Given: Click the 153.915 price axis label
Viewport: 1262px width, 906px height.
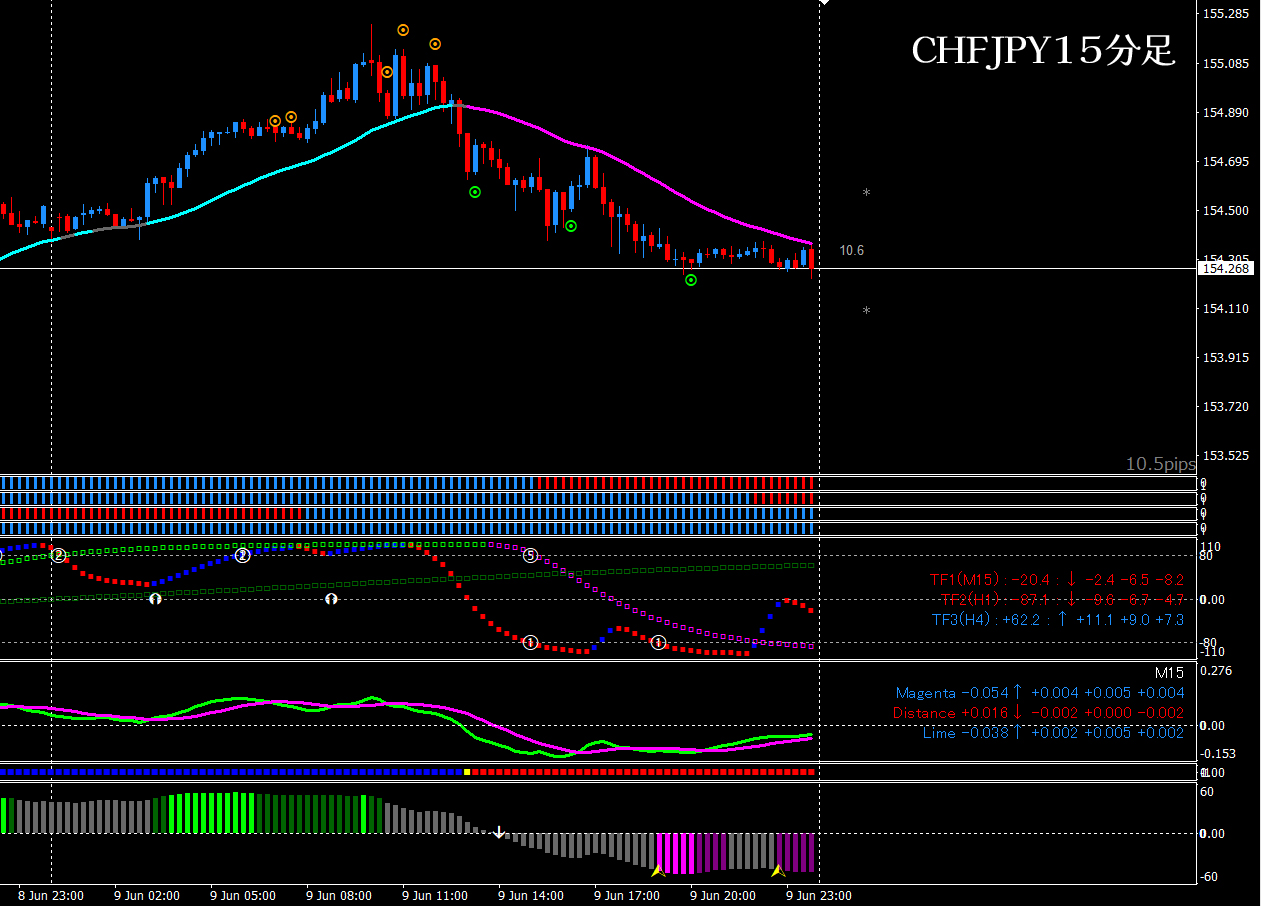Looking at the screenshot, I should [1226, 357].
